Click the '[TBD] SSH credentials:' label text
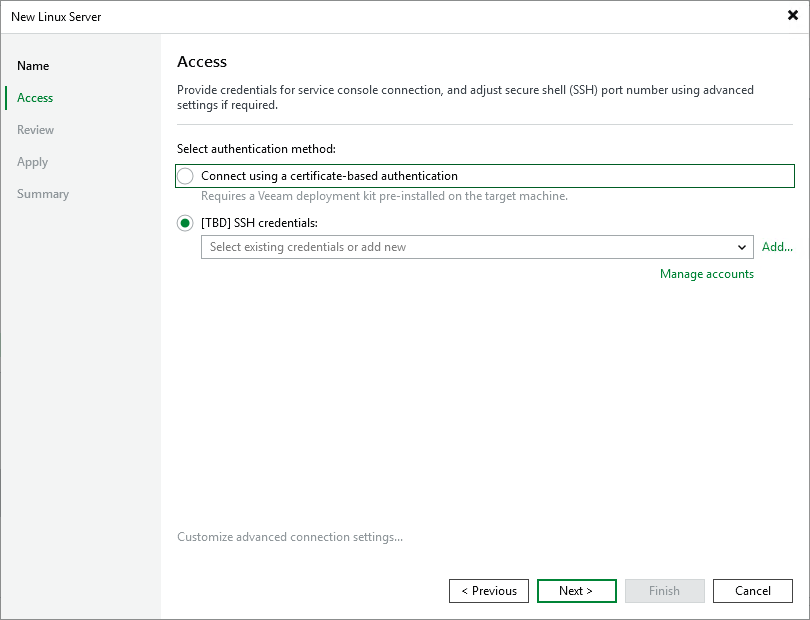Viewport: 810px width, 620px height. tap(259, 223)
